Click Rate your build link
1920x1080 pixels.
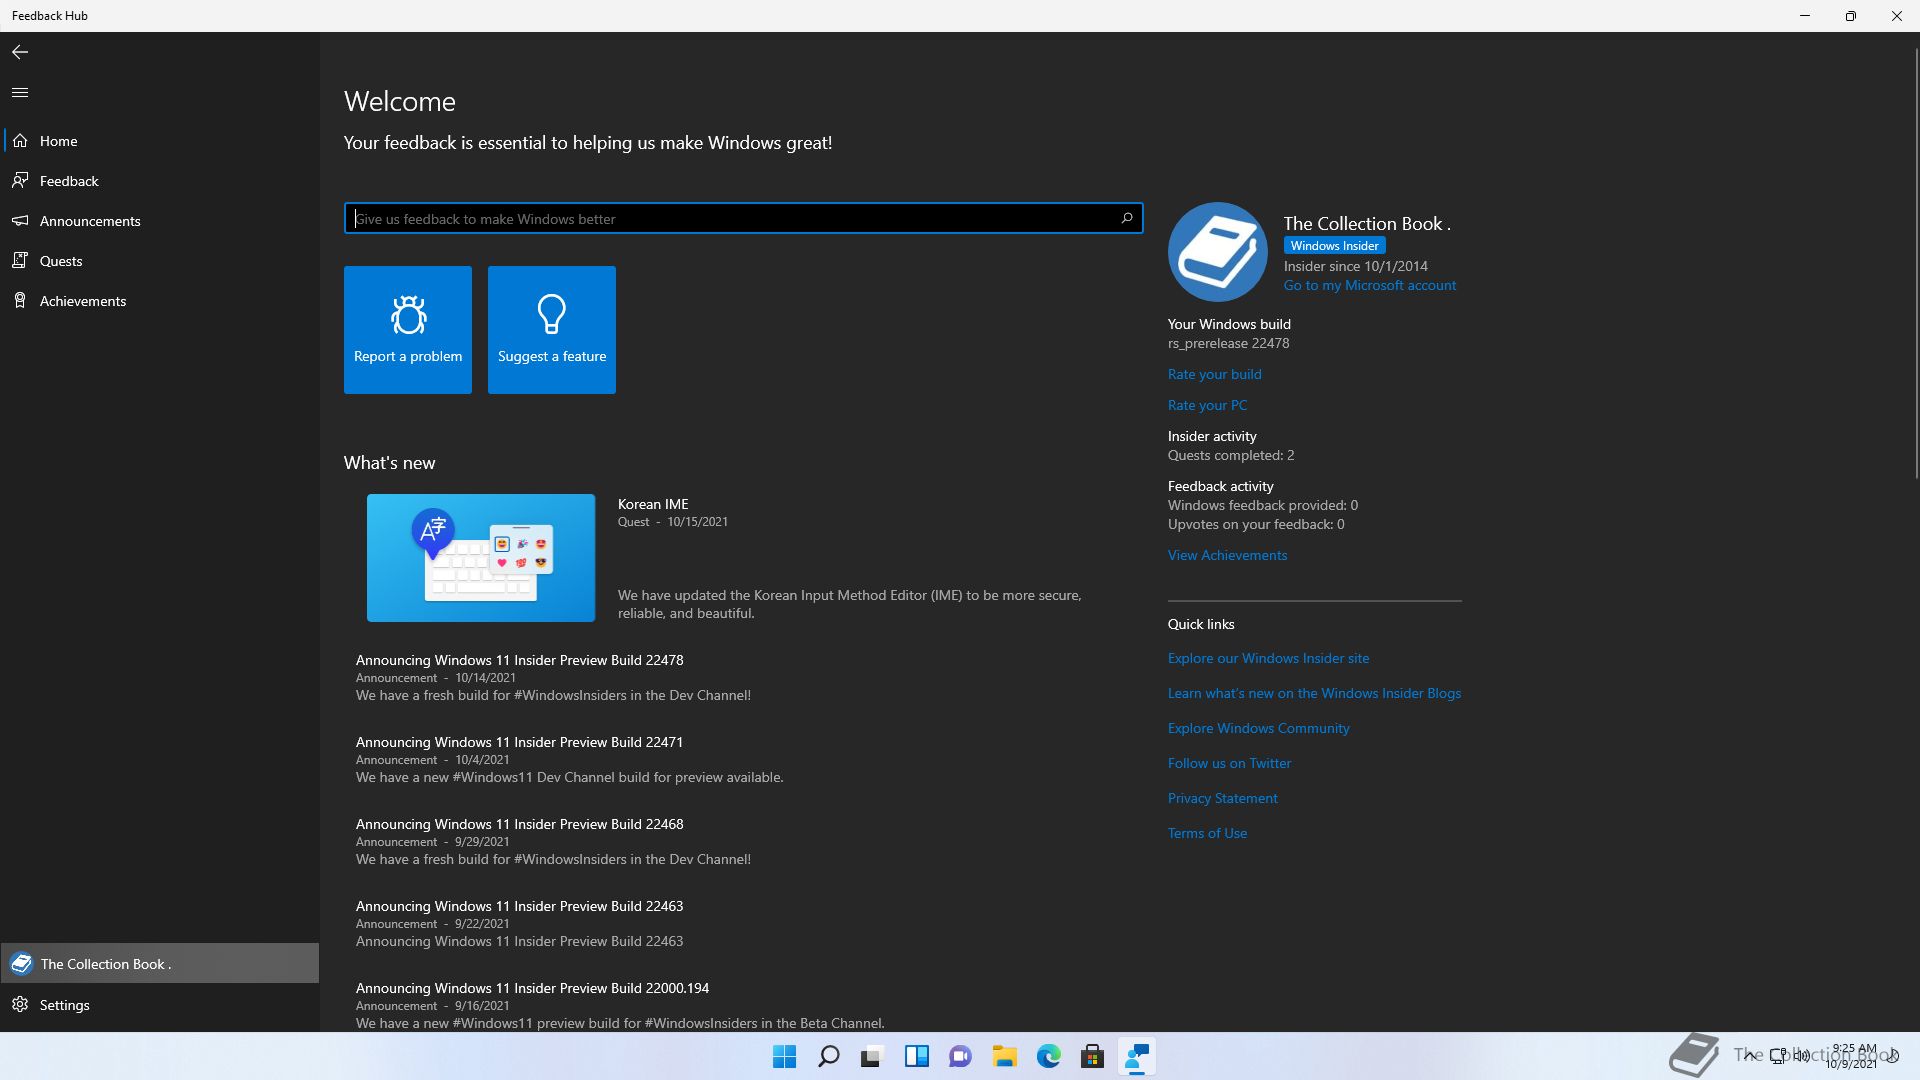[x=1214, y=374]
